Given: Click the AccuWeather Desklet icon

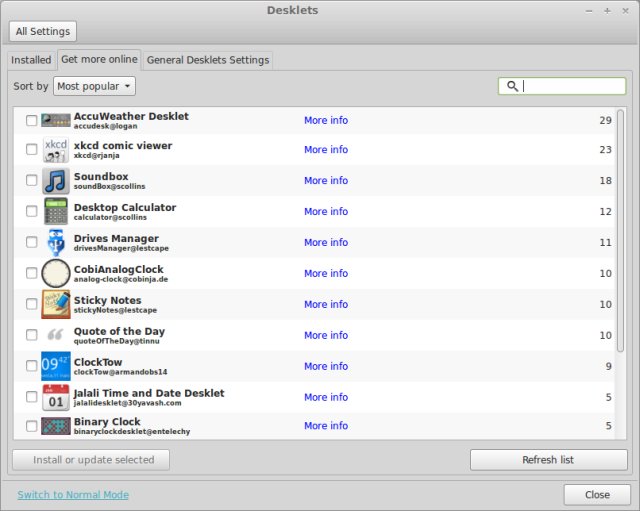Looking at the screenshot, I should click(56, 120).
